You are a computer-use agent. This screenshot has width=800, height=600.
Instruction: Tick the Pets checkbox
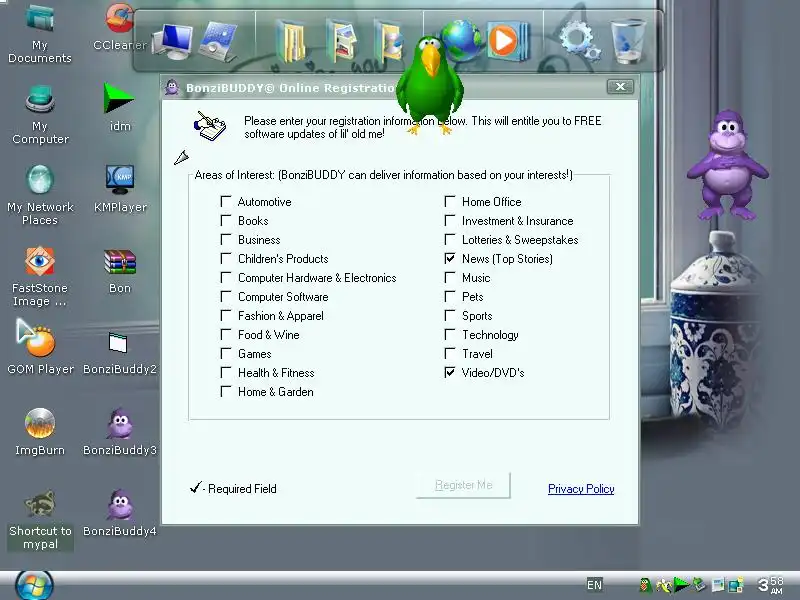(449, 296)
